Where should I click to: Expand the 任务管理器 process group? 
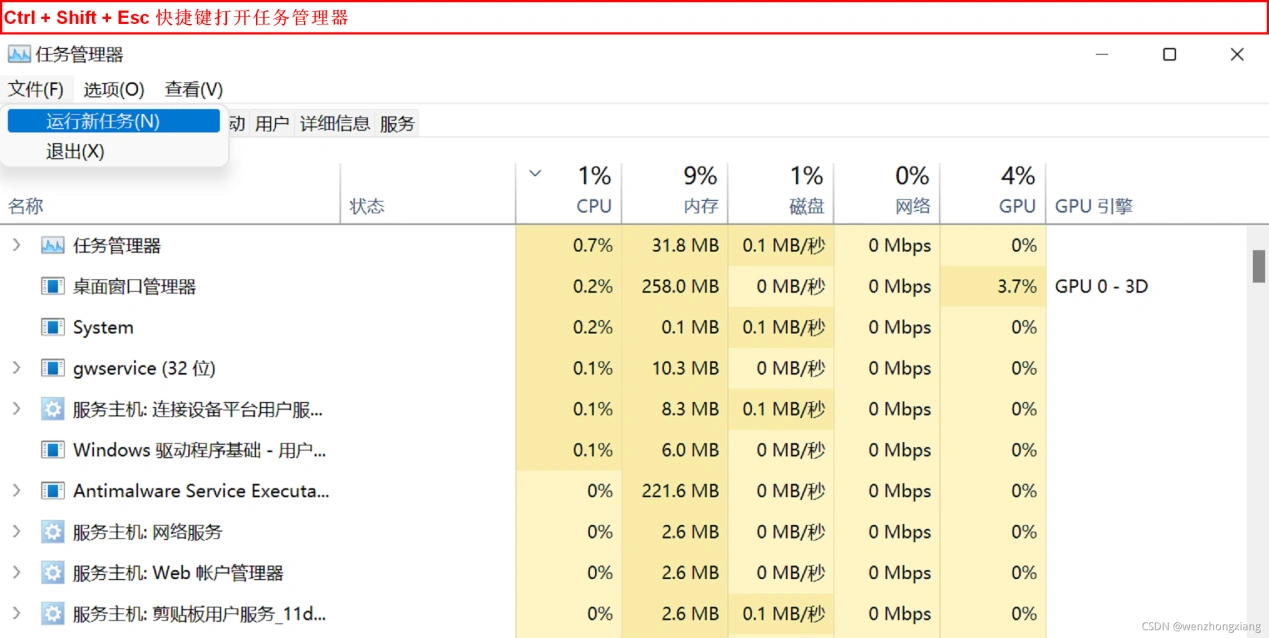(18, 244)
